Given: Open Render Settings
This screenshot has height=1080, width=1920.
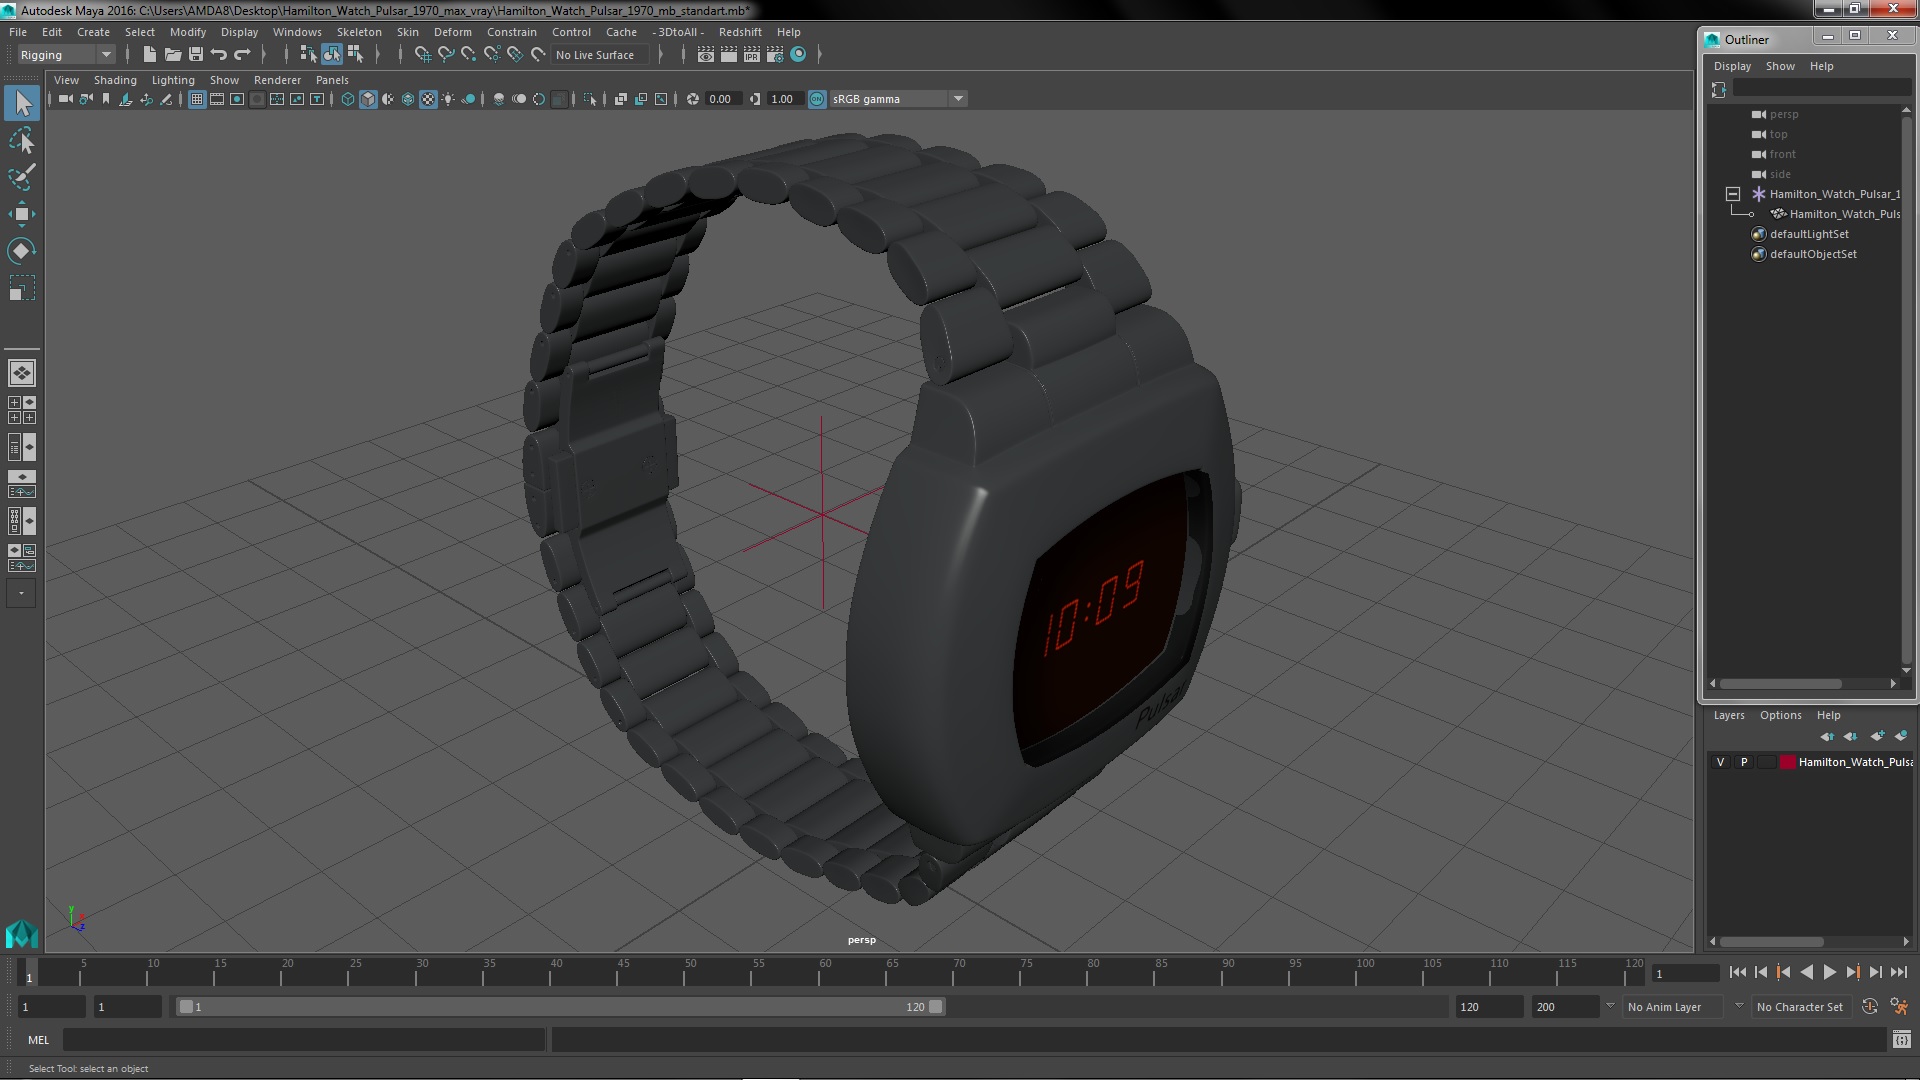Looking at the screenshot, I should (775, 55).
